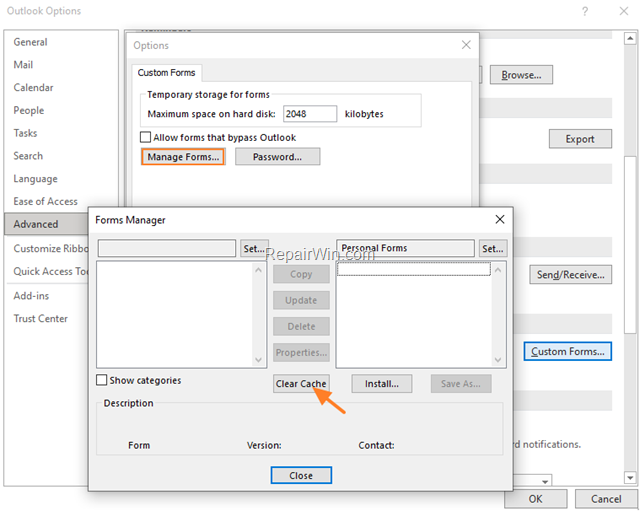This screenshot has height=511, width=640.
Task: Close the Options dialog with X icon
Action: tap(466, 45)
